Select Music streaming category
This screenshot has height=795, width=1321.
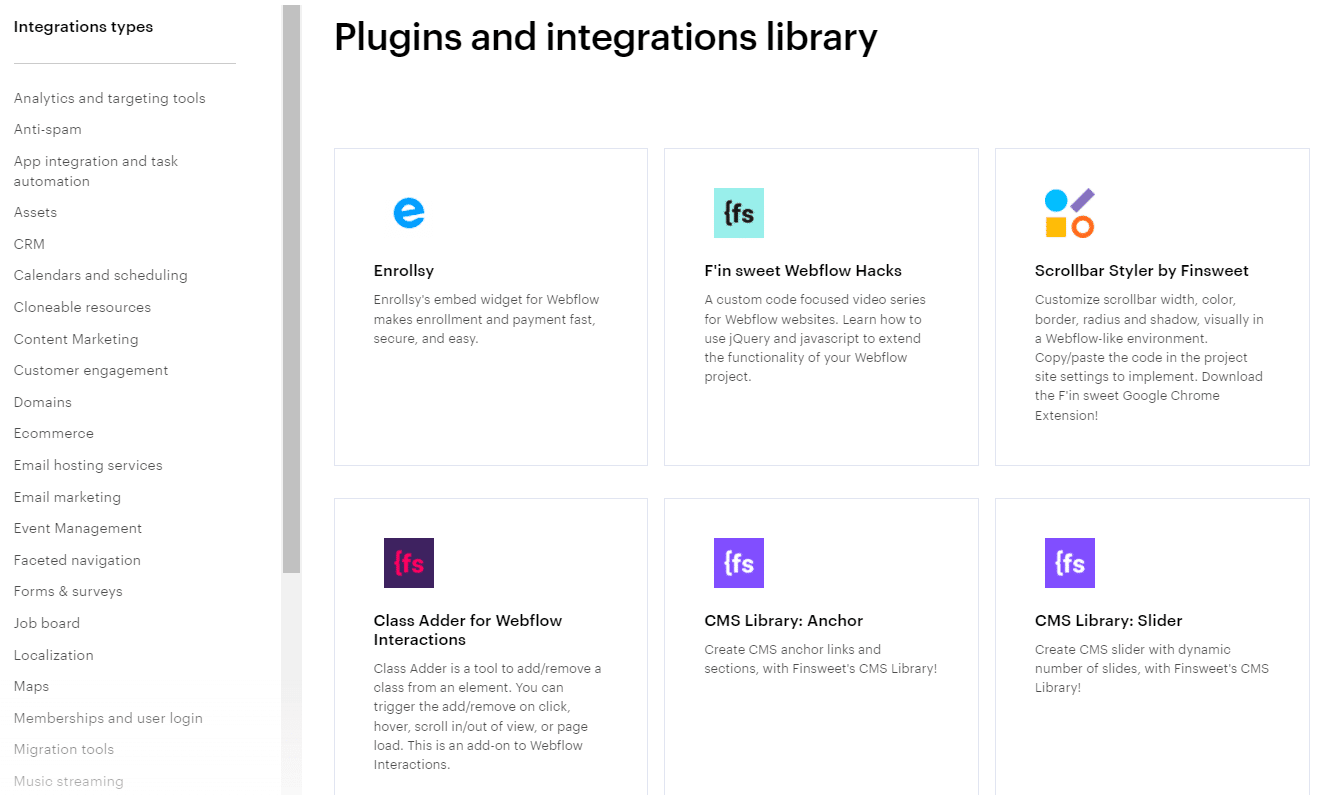coord(69,781)
